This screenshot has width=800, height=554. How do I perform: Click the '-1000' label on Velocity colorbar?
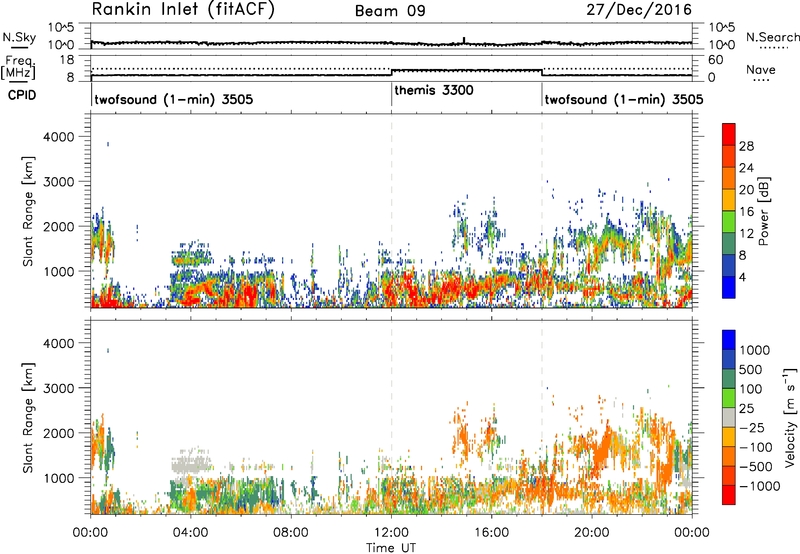[x=759, y=486]
